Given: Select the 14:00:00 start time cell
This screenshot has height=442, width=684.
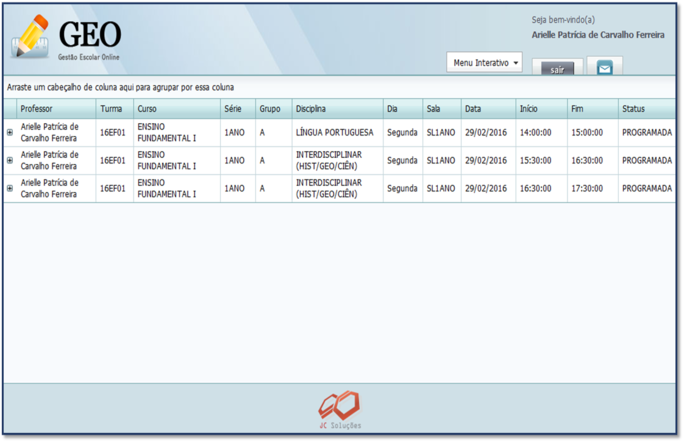Looking at the screenshot, I should (x=542, y=133).
